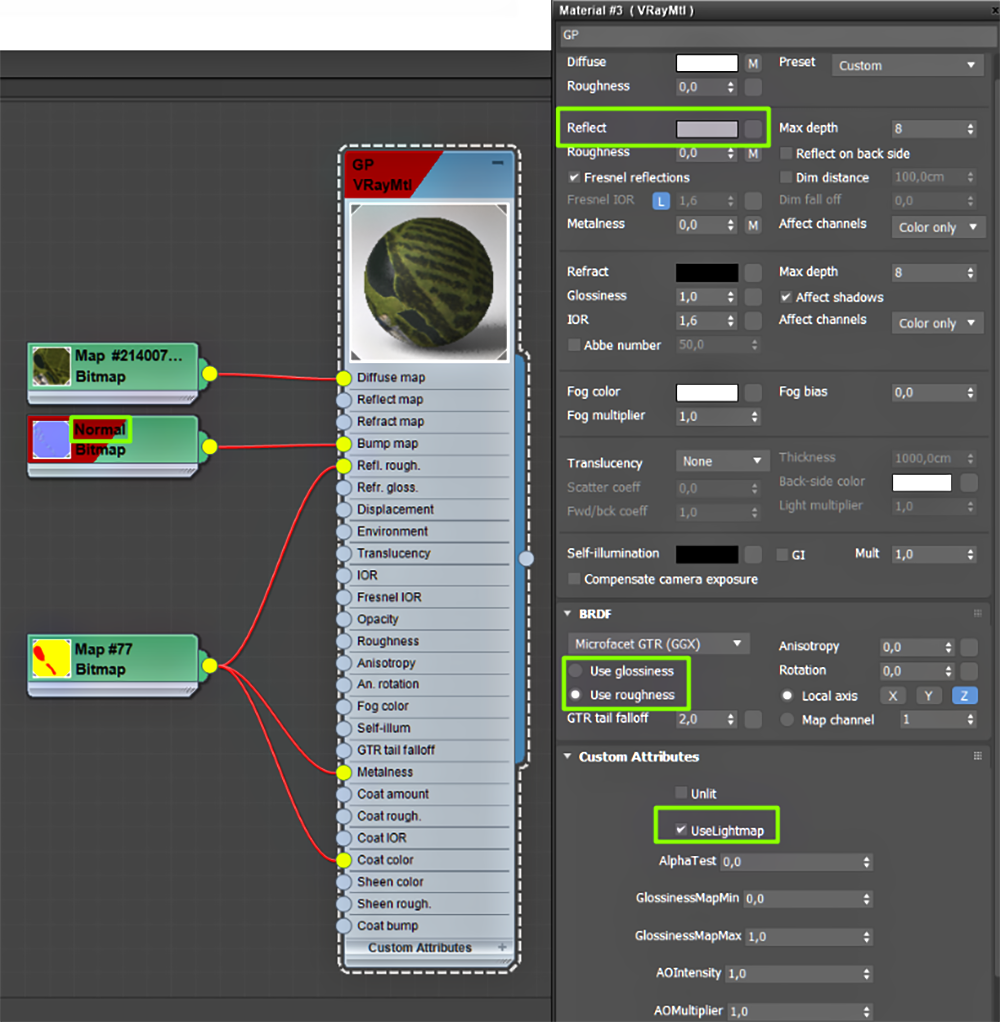Click the Metalness M map button
Image resolution: width=1000 pixels, height=1022 pixels.
(x=753, y=226)
